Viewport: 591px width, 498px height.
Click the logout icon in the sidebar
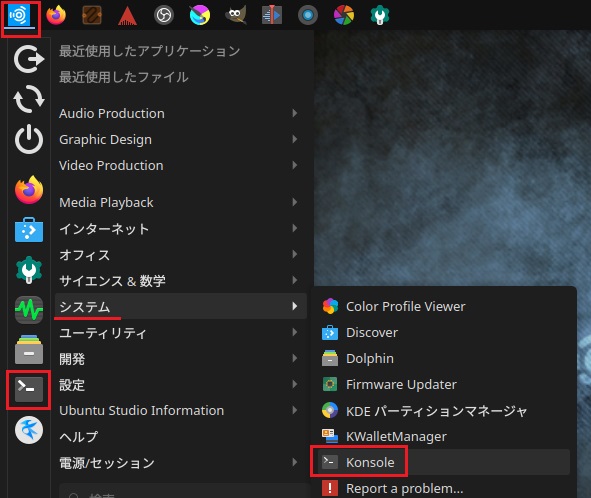(29, 59)
